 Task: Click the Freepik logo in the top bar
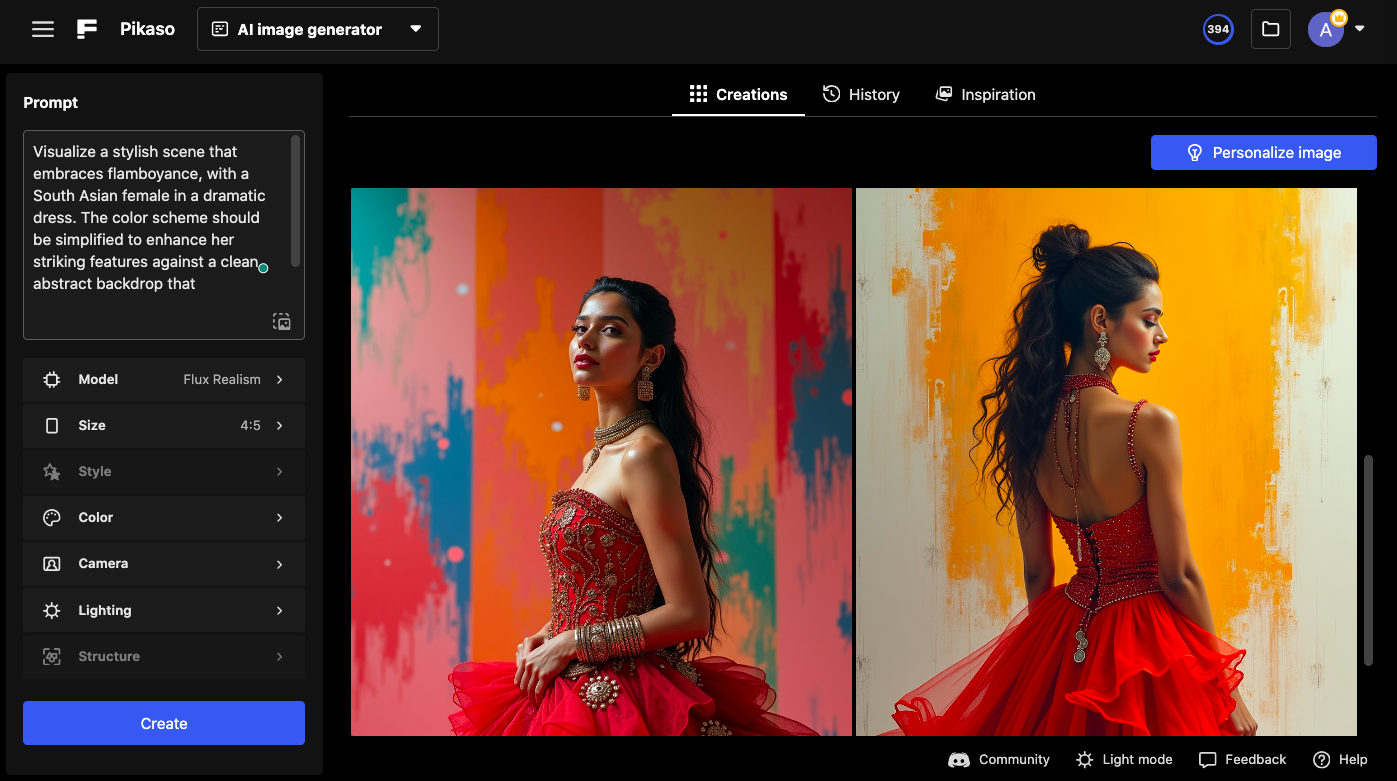(x=86, y=29)
